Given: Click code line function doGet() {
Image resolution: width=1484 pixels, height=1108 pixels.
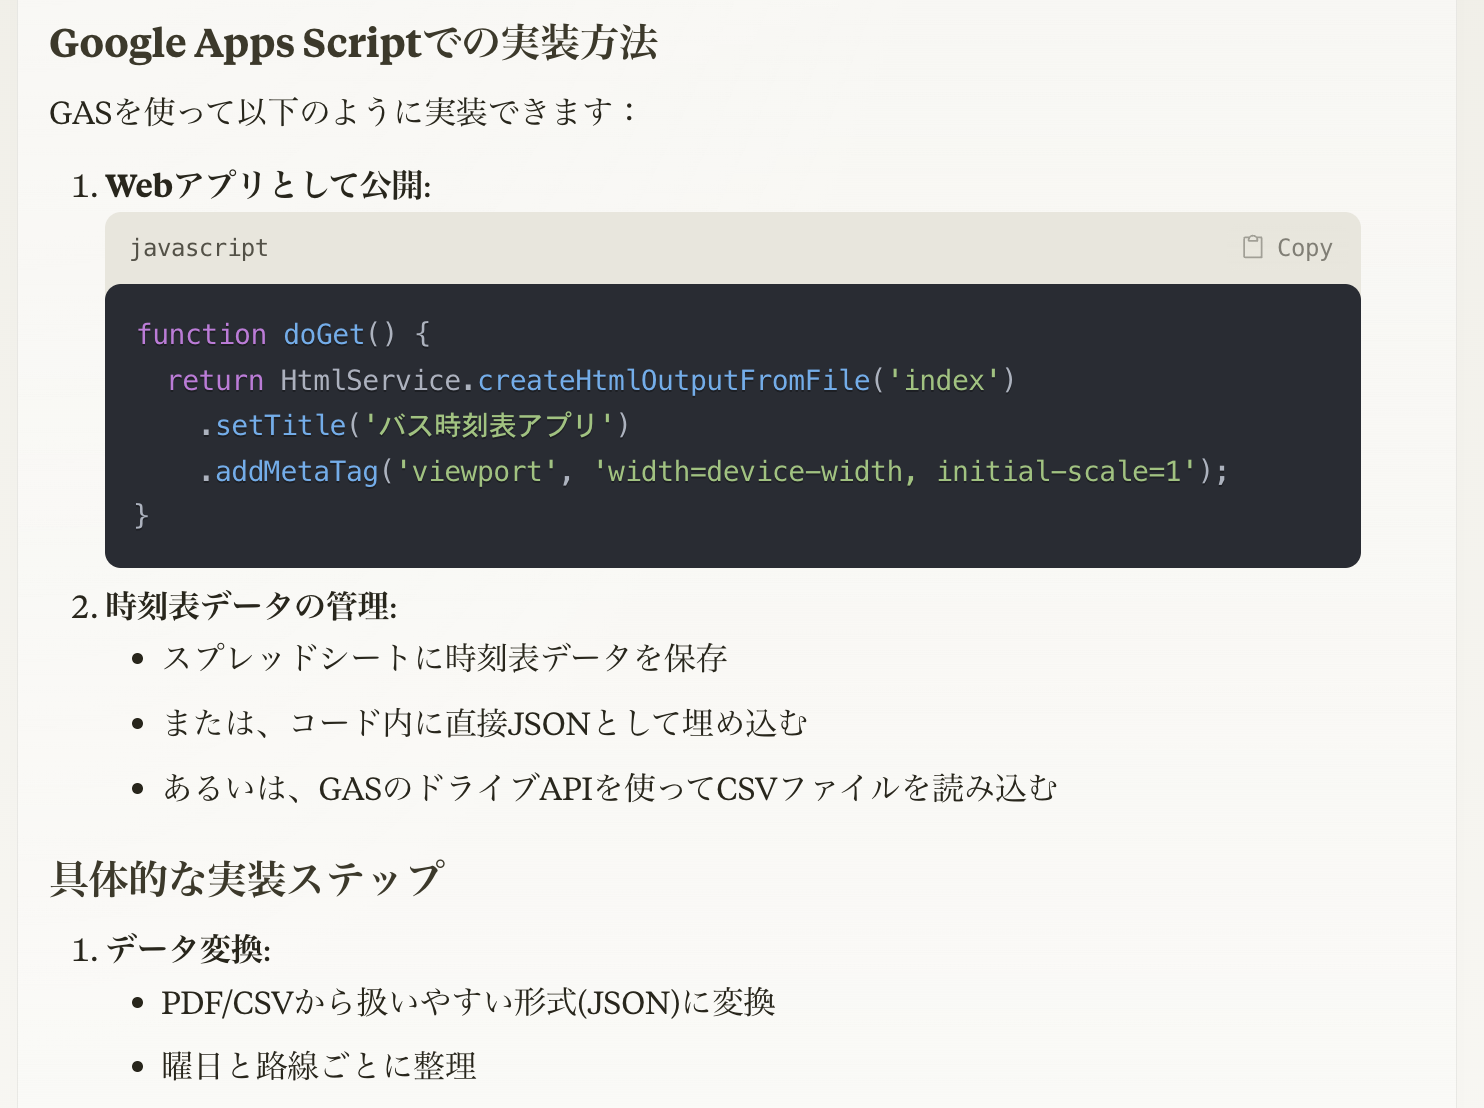Looking at the screenshot, I should (283, 334).
